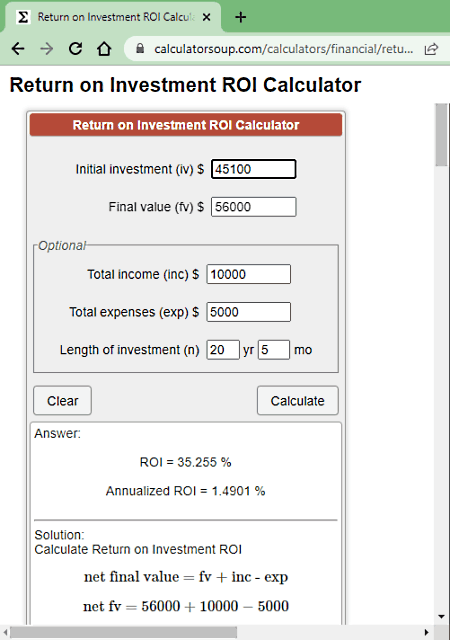Click the Total income input field

click(249, 274)
